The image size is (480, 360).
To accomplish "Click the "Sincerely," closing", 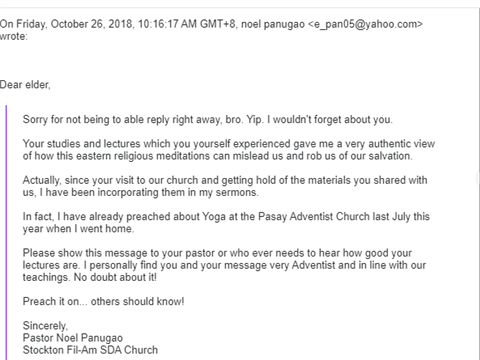I will [45, 326].
